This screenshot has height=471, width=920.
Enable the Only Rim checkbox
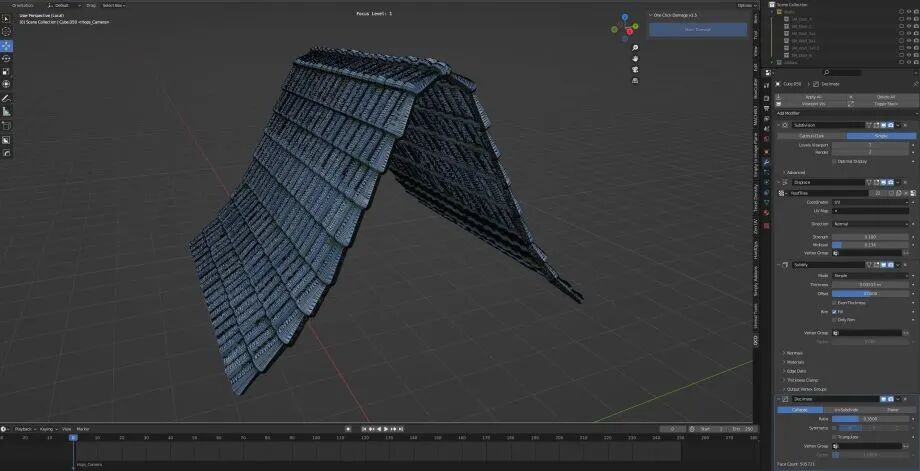[835, 320]
